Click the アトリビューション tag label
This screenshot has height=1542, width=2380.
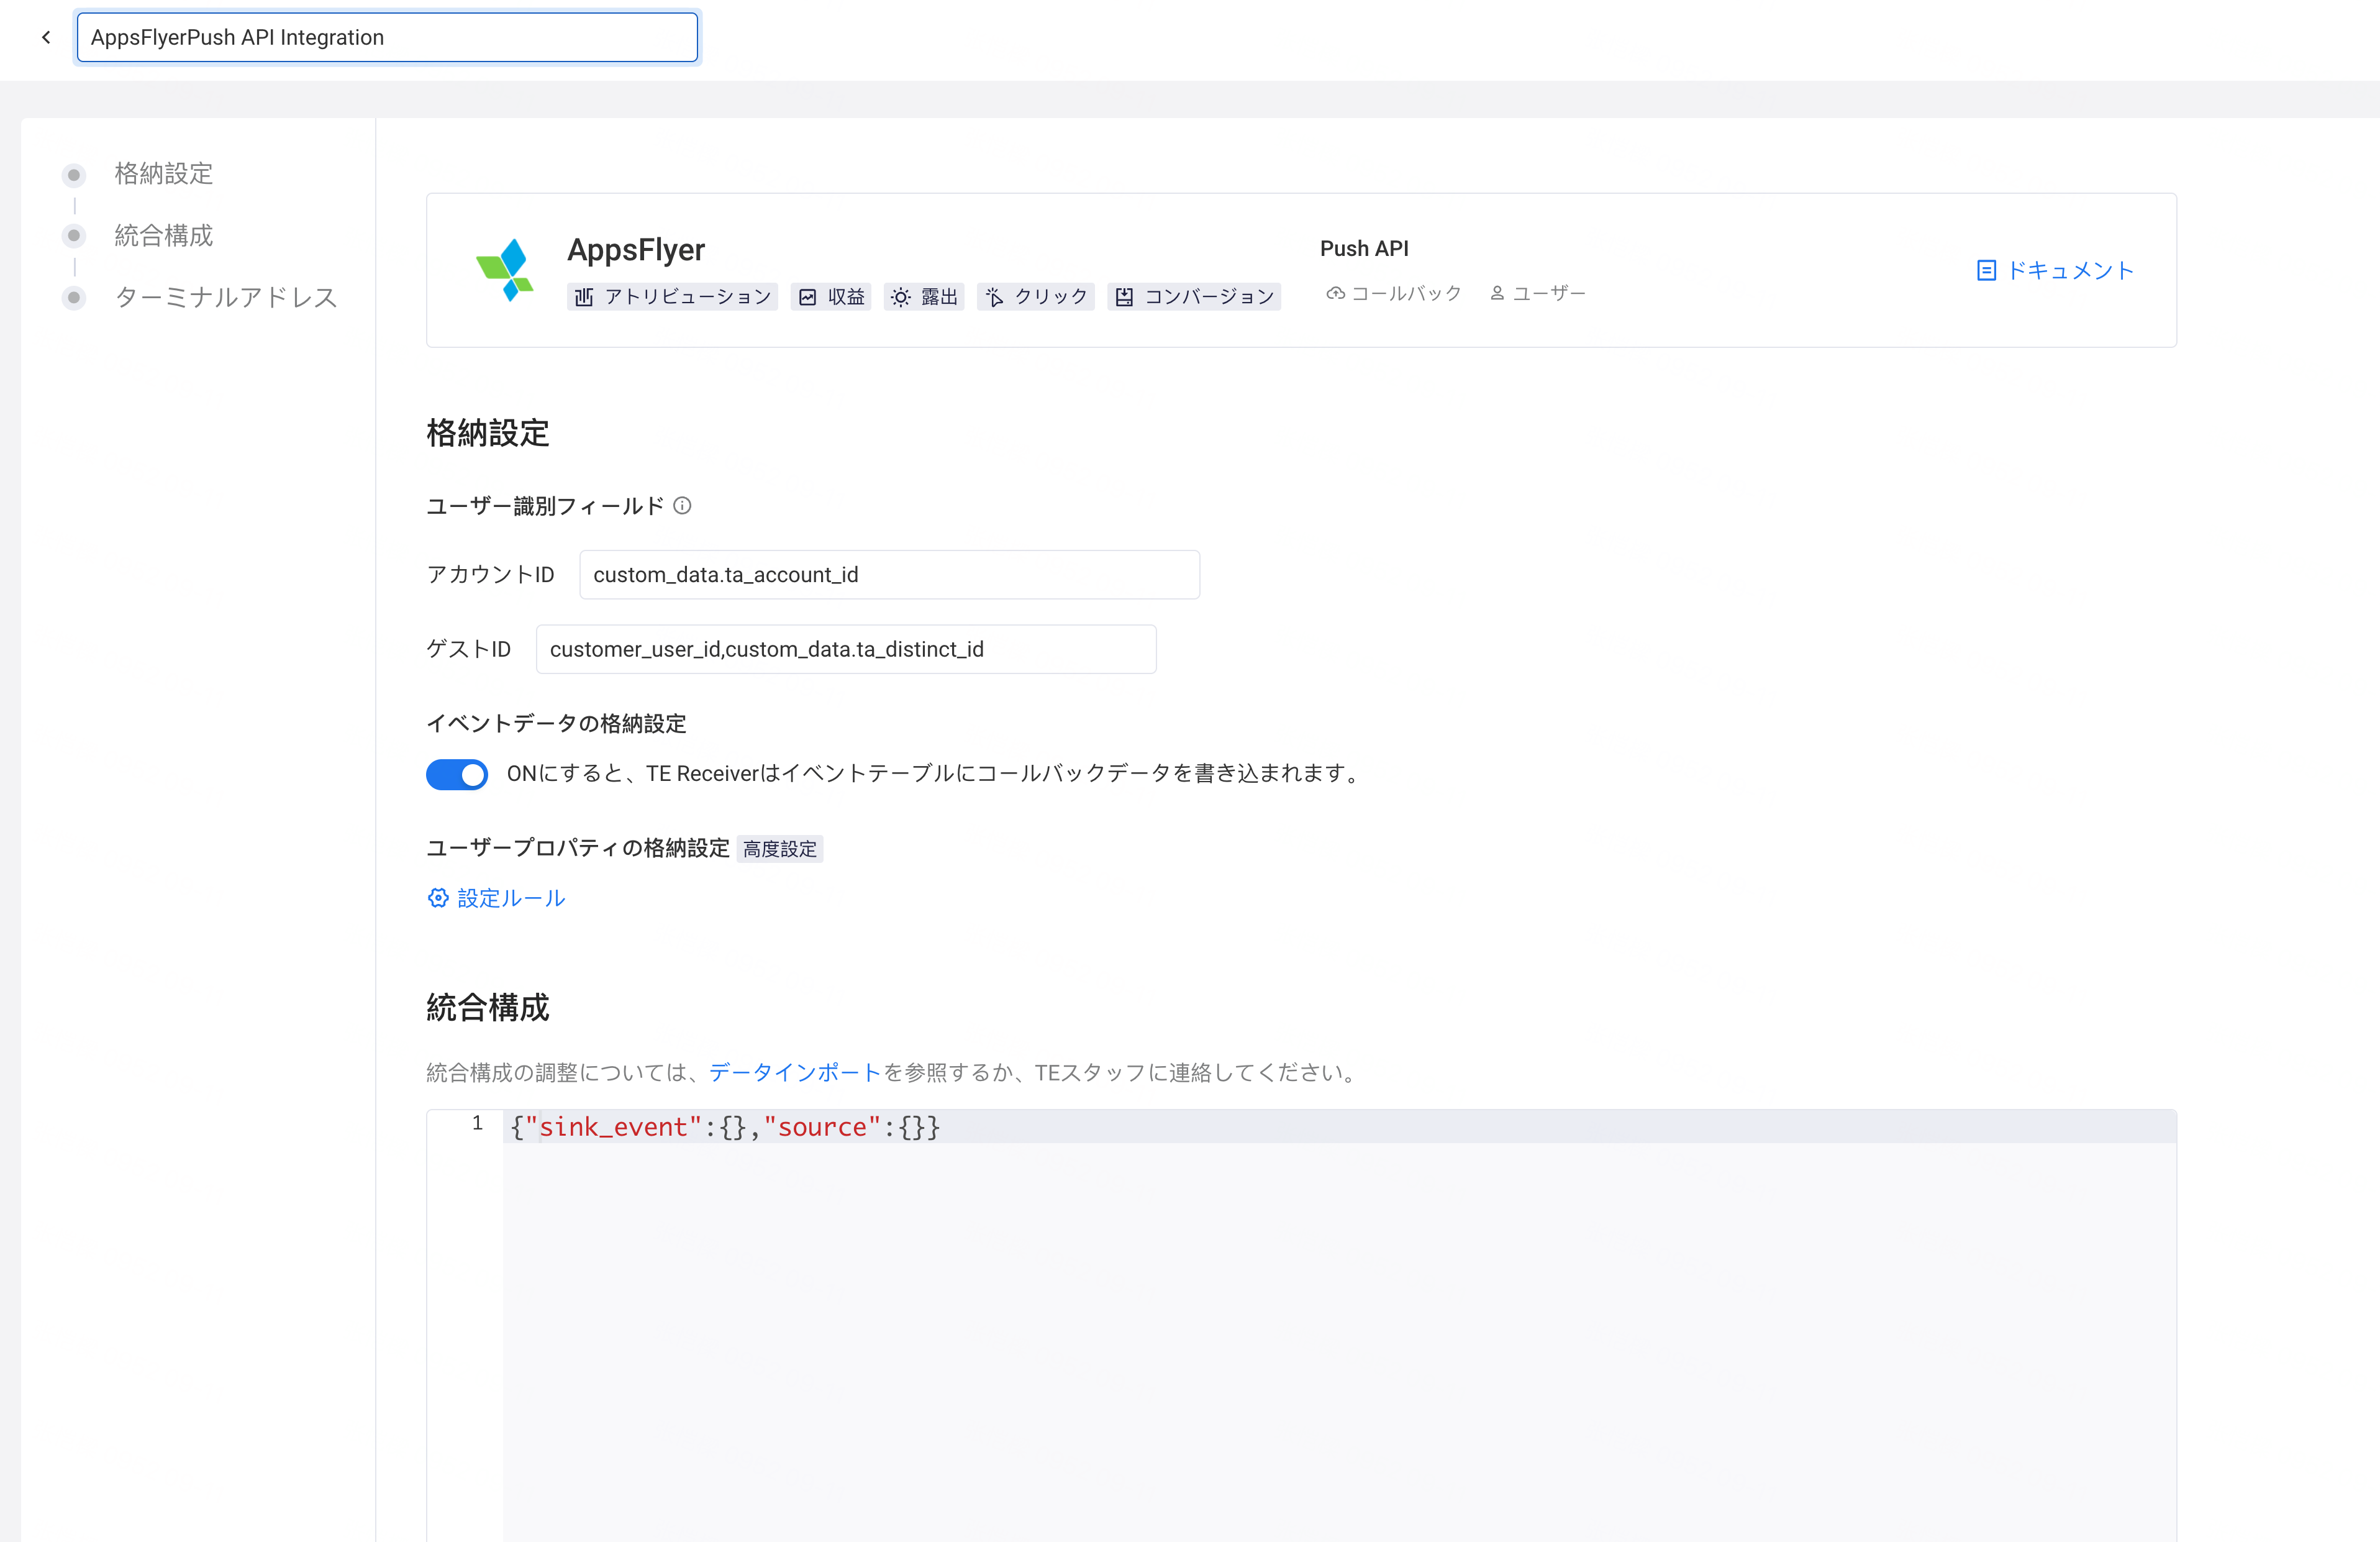click(688, 297)
